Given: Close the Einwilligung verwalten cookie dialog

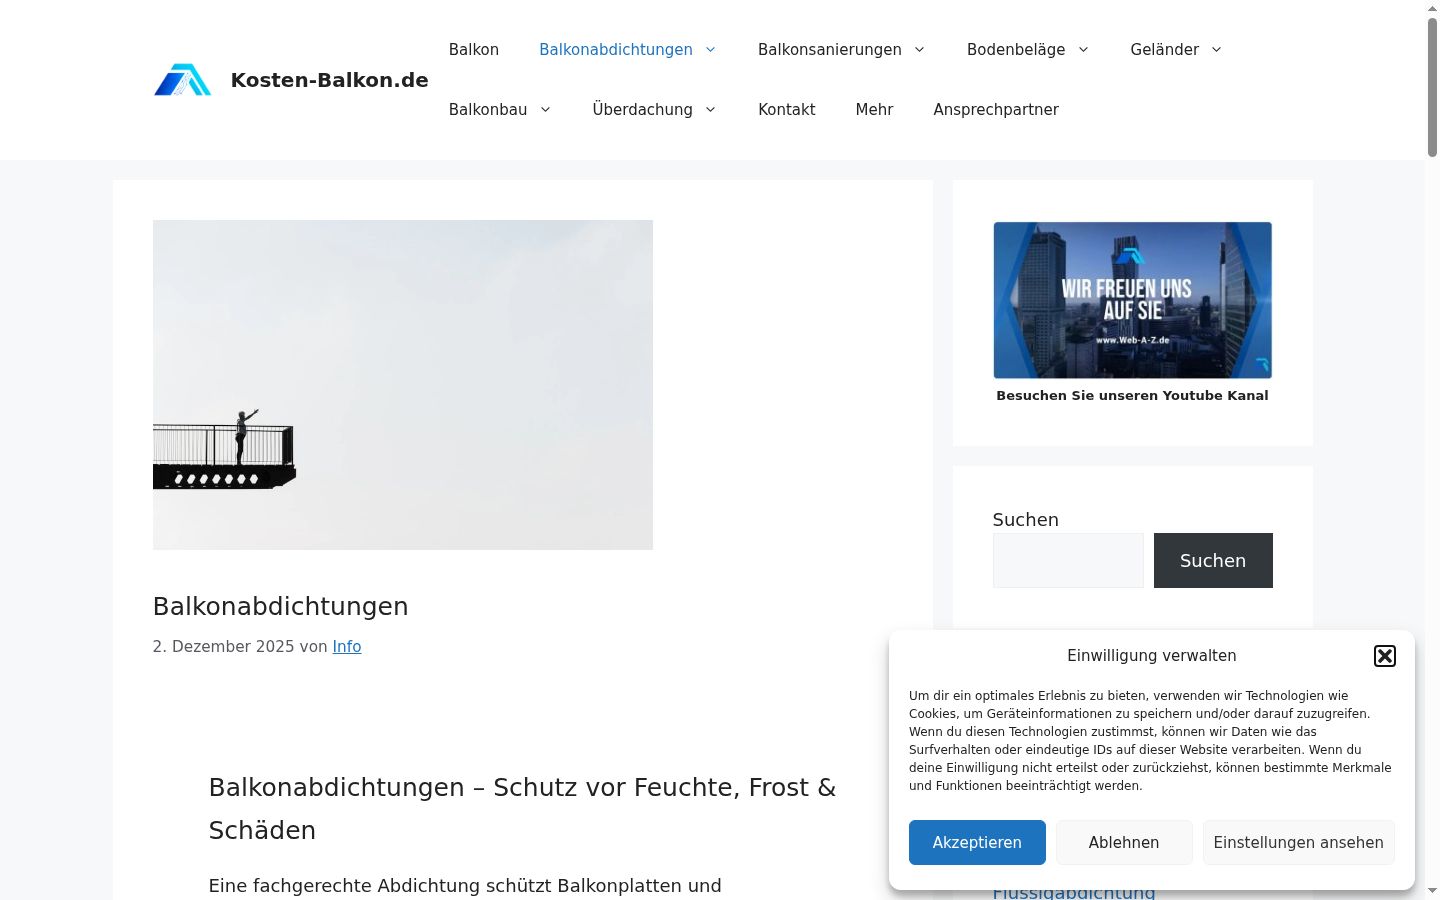Looking at the screenshot, I should [x=1385, y=656].
